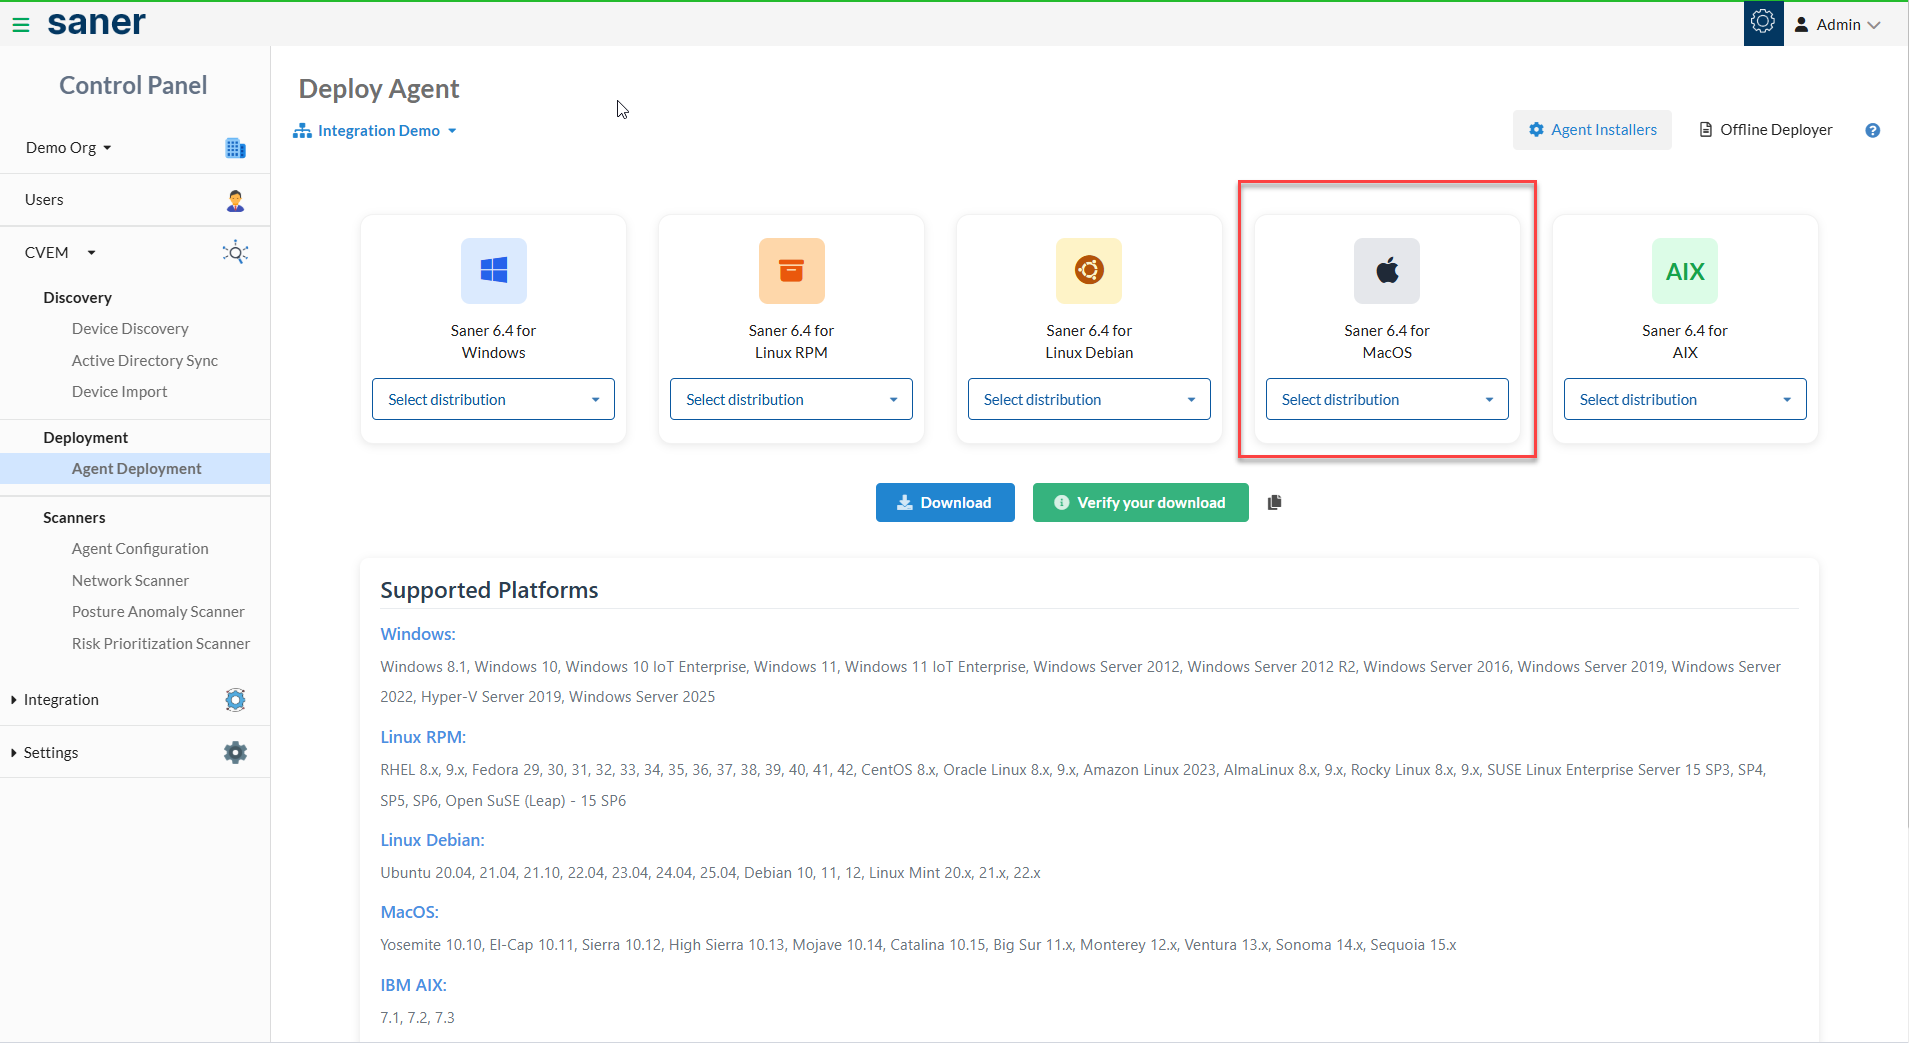
Task: Select Agent Deployment in sidebar
Action: point(136,469)
